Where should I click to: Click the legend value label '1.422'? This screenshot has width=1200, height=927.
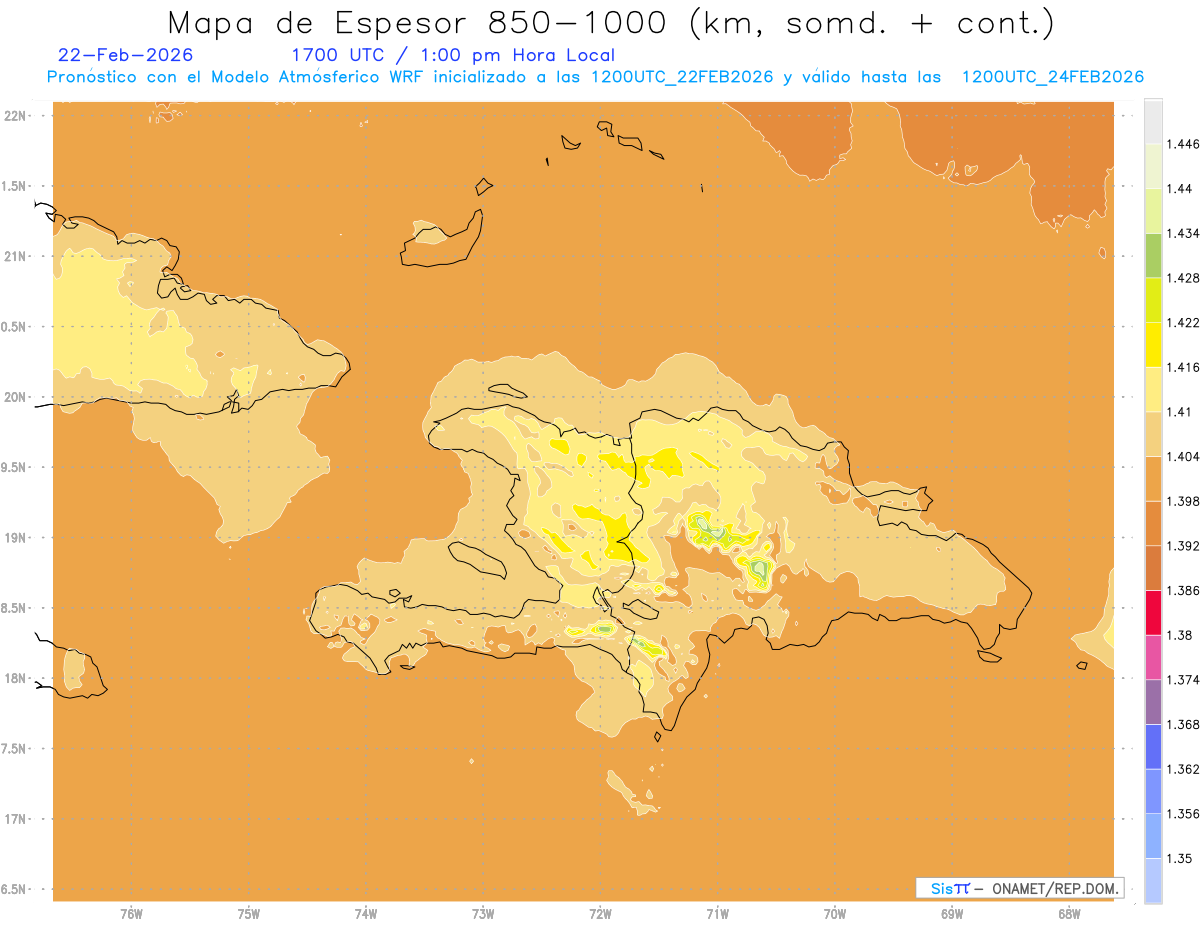[x=1183, y=323]
